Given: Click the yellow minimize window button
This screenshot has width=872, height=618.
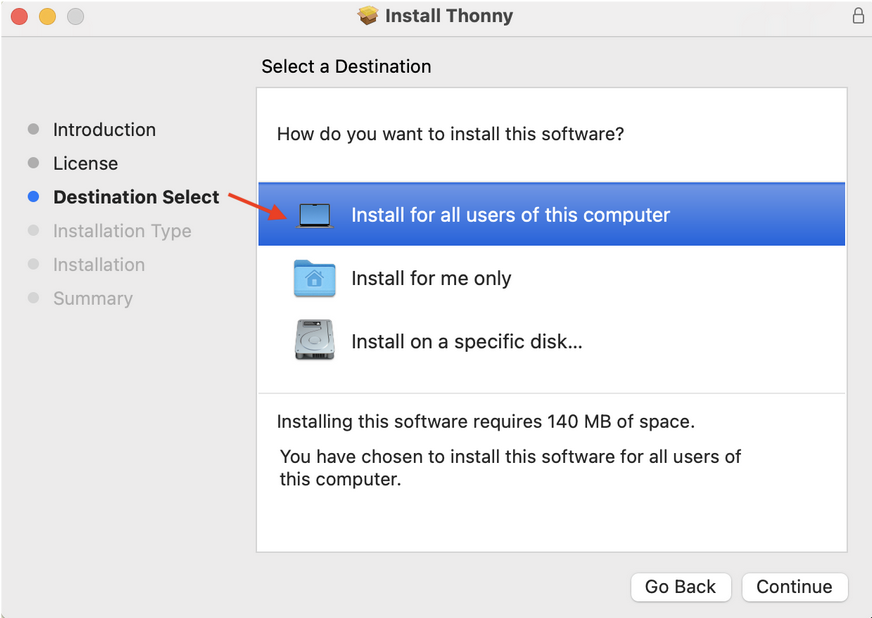Looking at the screenshot, I should (x=47, y=17).
